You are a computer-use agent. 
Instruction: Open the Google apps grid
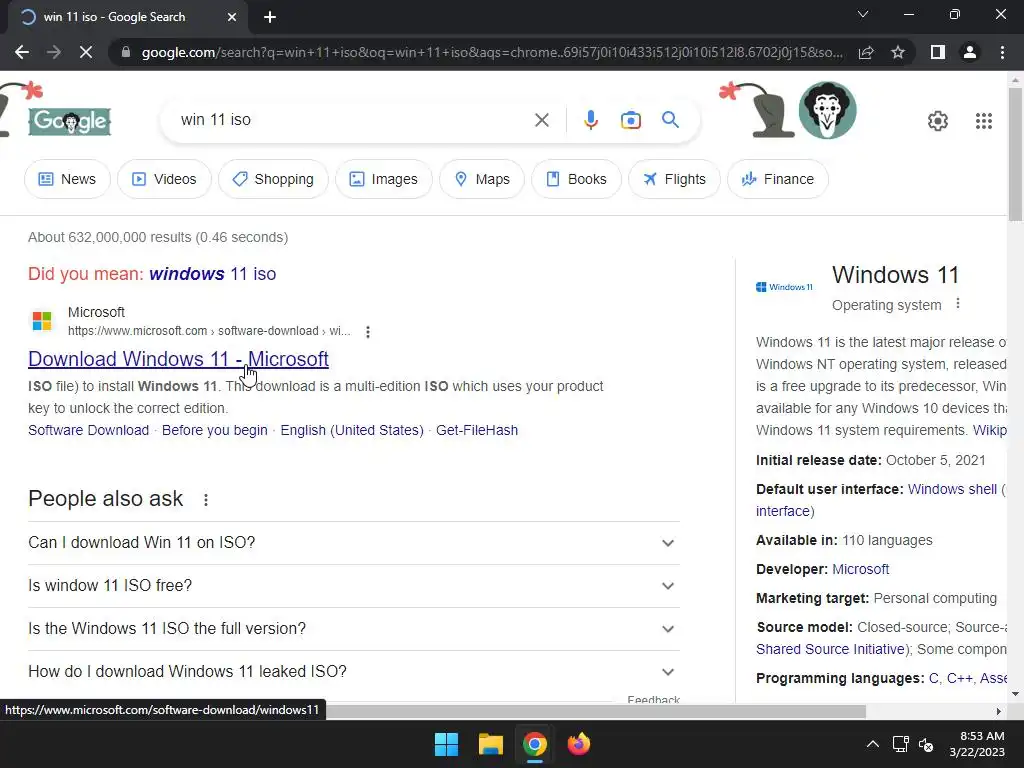coord(984,121)
